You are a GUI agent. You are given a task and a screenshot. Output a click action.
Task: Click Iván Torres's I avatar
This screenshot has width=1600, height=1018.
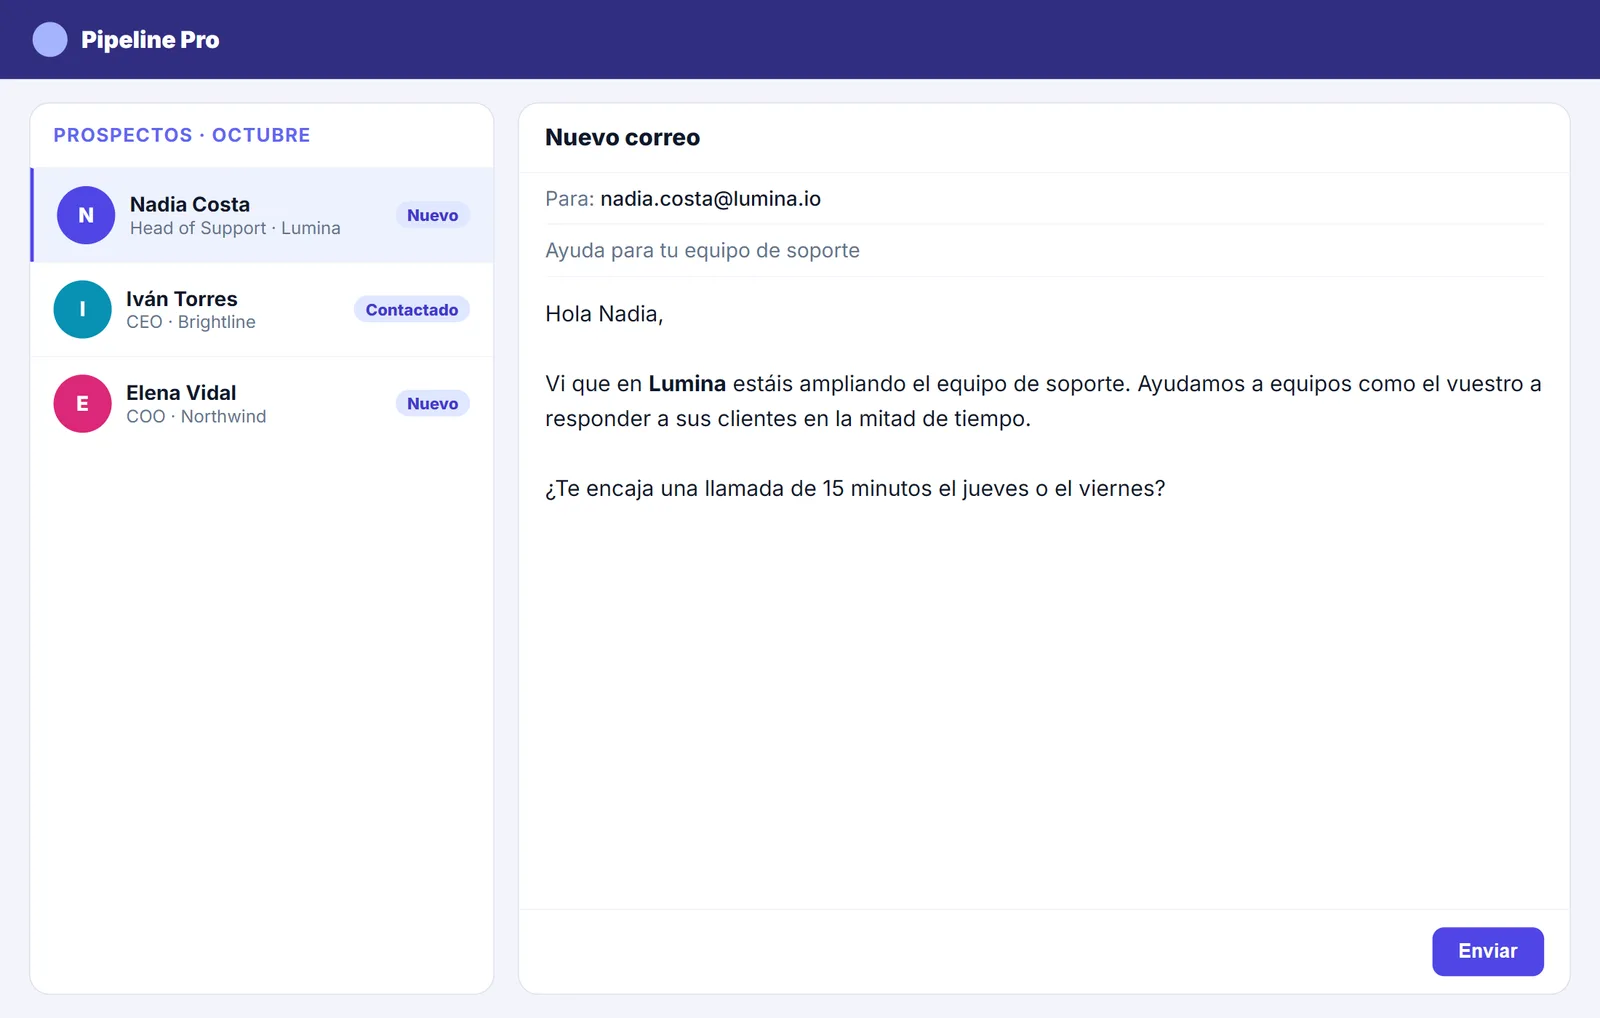(82, 309)
